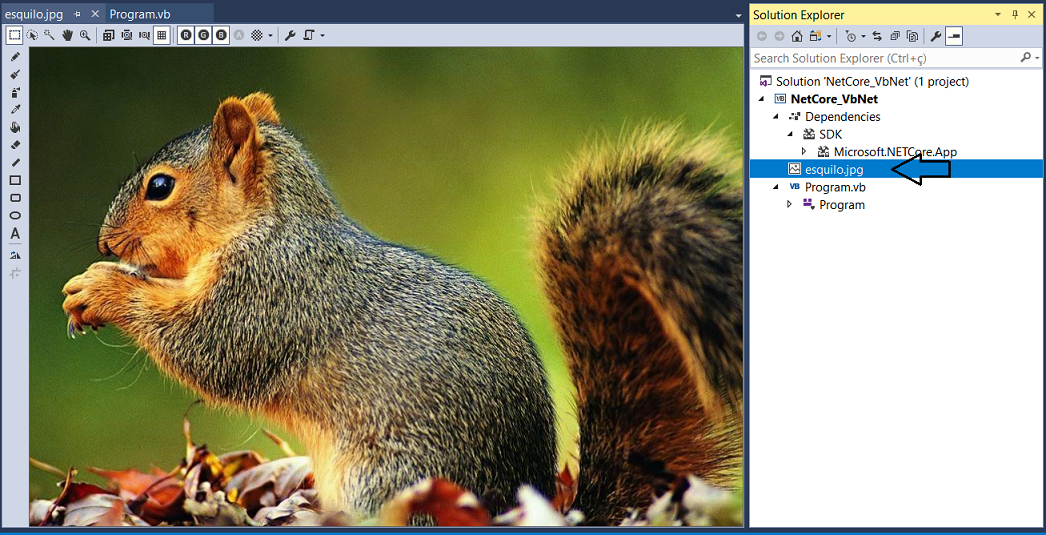Click the checkerboard background icon
The width and height of the screenshot is (1046, 535).
click(x=257, y=35)
